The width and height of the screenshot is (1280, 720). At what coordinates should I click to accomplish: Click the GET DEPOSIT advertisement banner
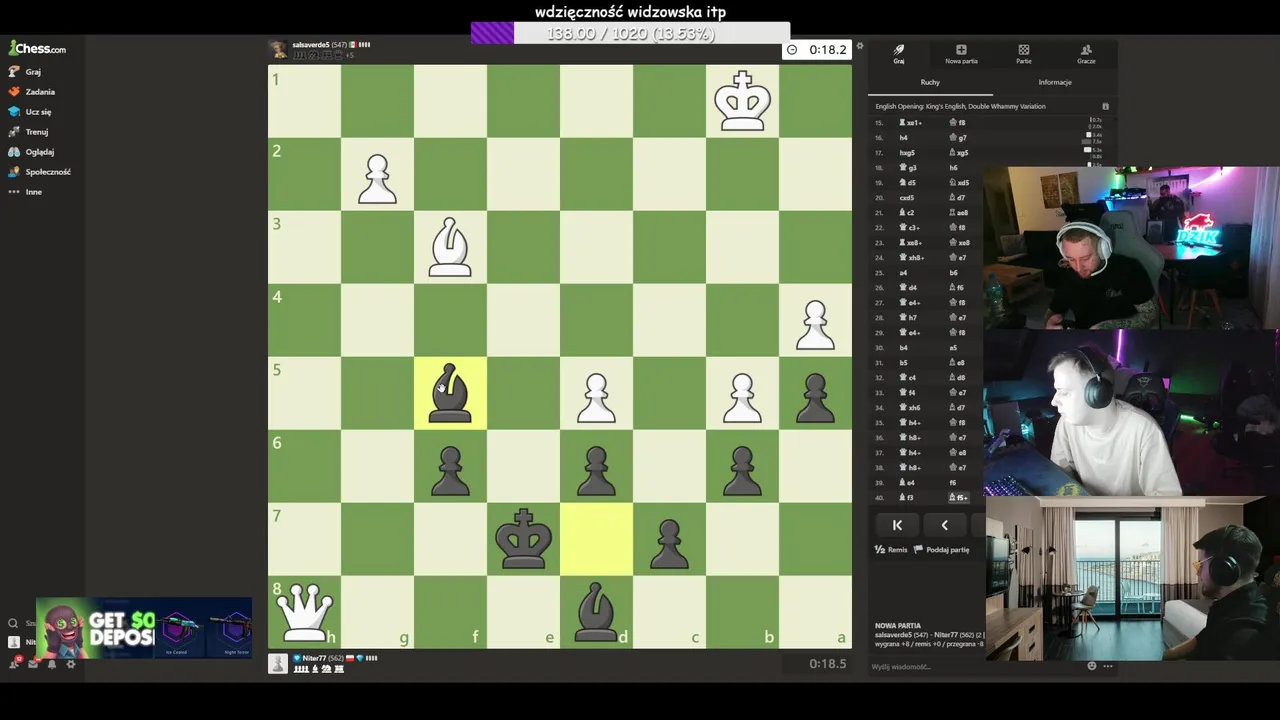pyautogui.click(x=143, y=628)
